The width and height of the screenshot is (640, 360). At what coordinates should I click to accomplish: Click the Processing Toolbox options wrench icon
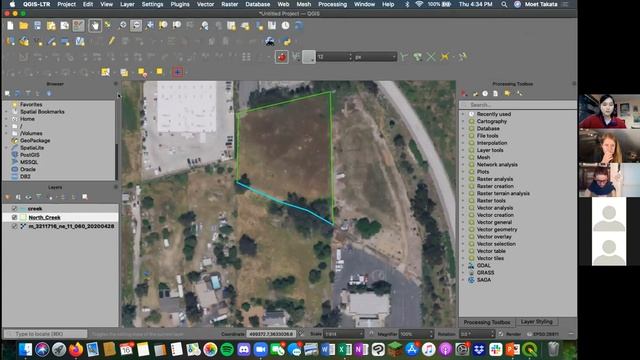(x=519, y=93)
